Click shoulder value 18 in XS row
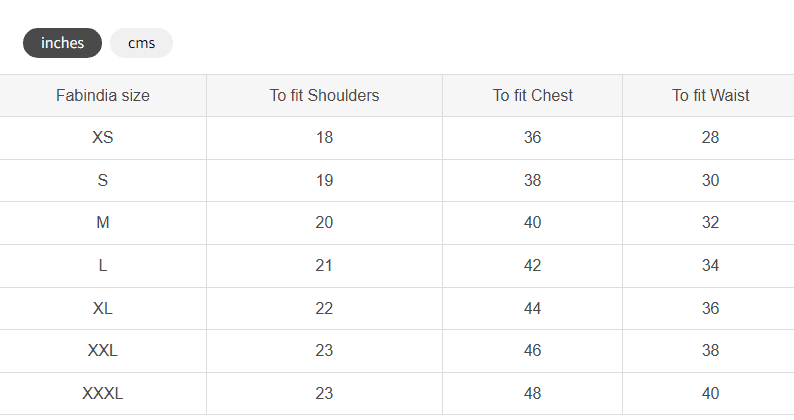Screen dimensions: 794x420 click(324, 137)
